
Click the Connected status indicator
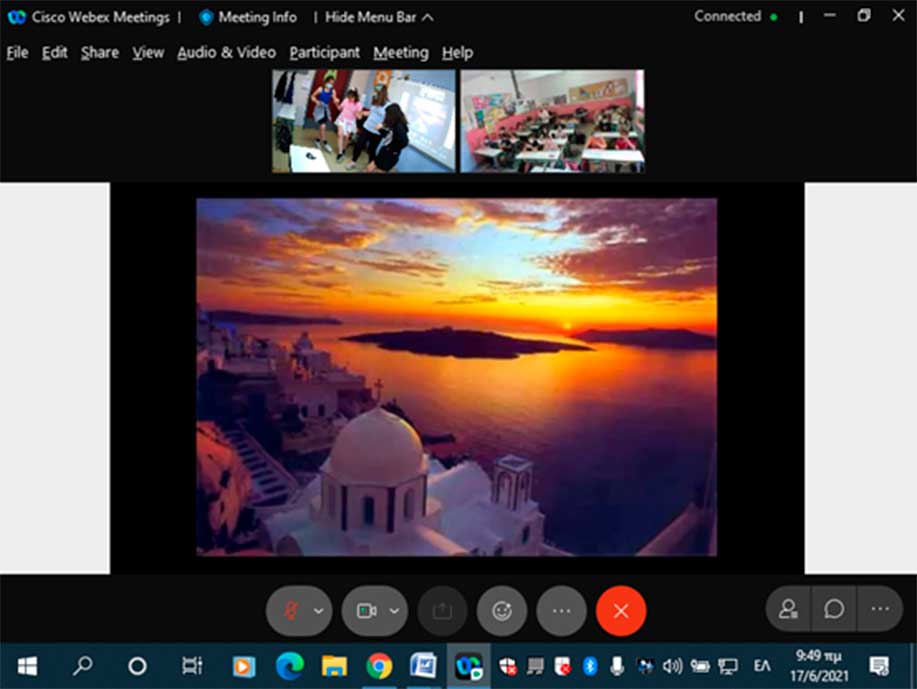[736, 16]
